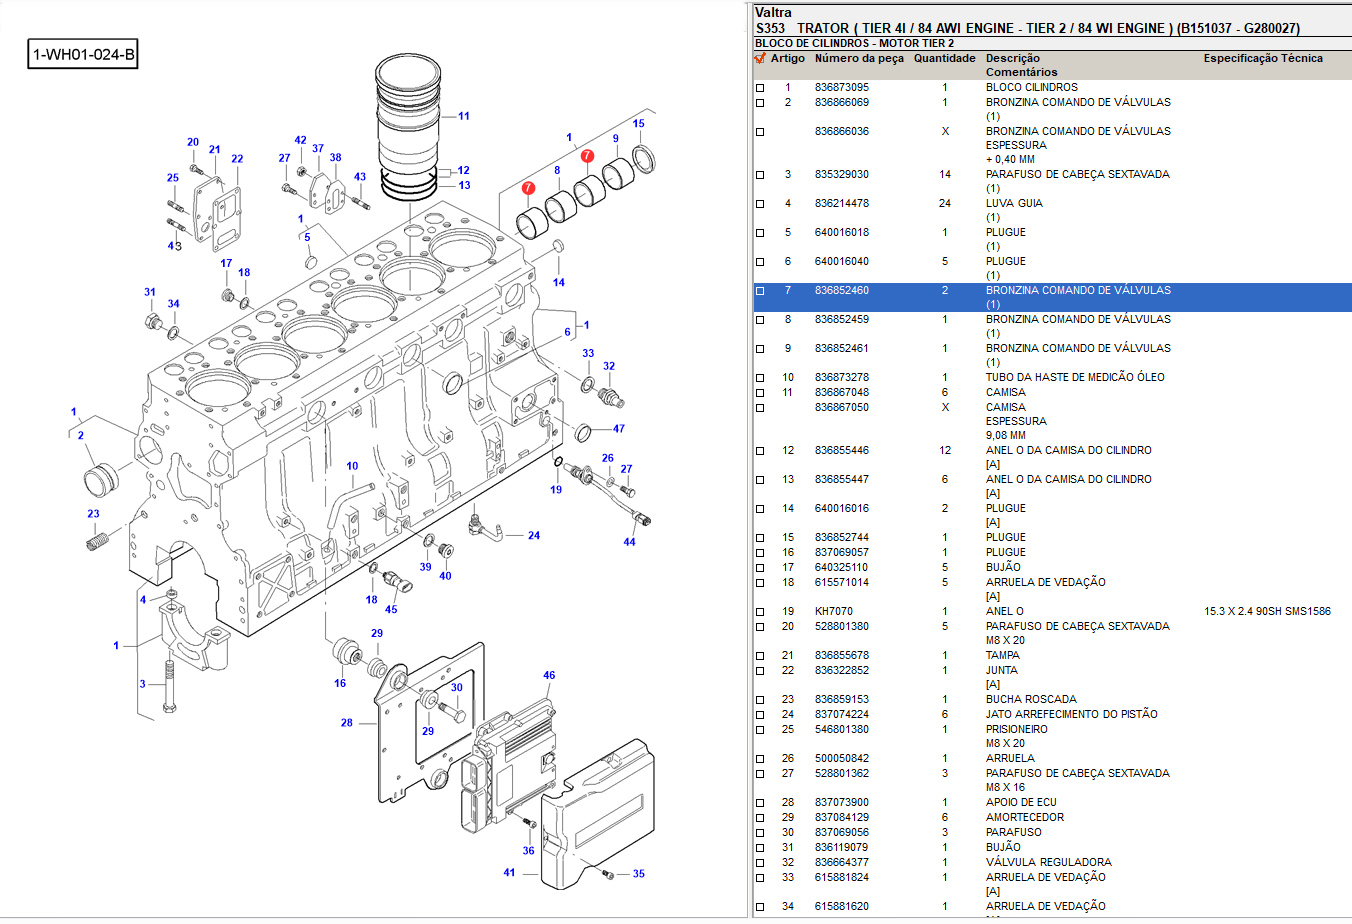The height and width of the screenshot is (924, 1352).
Task: Select callout number 44 in the diagram
Action: [x=629, y=542]
